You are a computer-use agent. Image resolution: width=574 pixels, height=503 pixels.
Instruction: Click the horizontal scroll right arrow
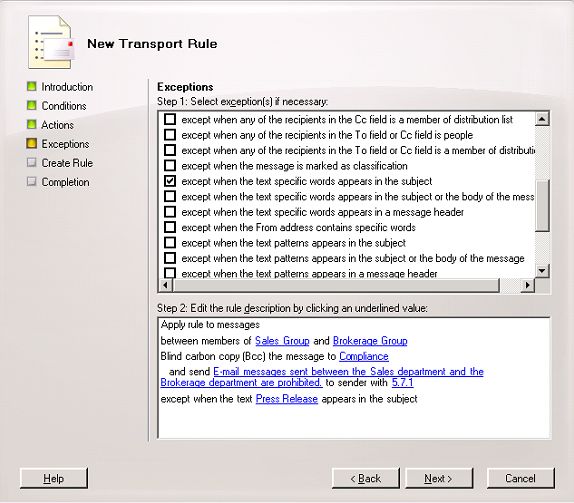pos(528,285)
